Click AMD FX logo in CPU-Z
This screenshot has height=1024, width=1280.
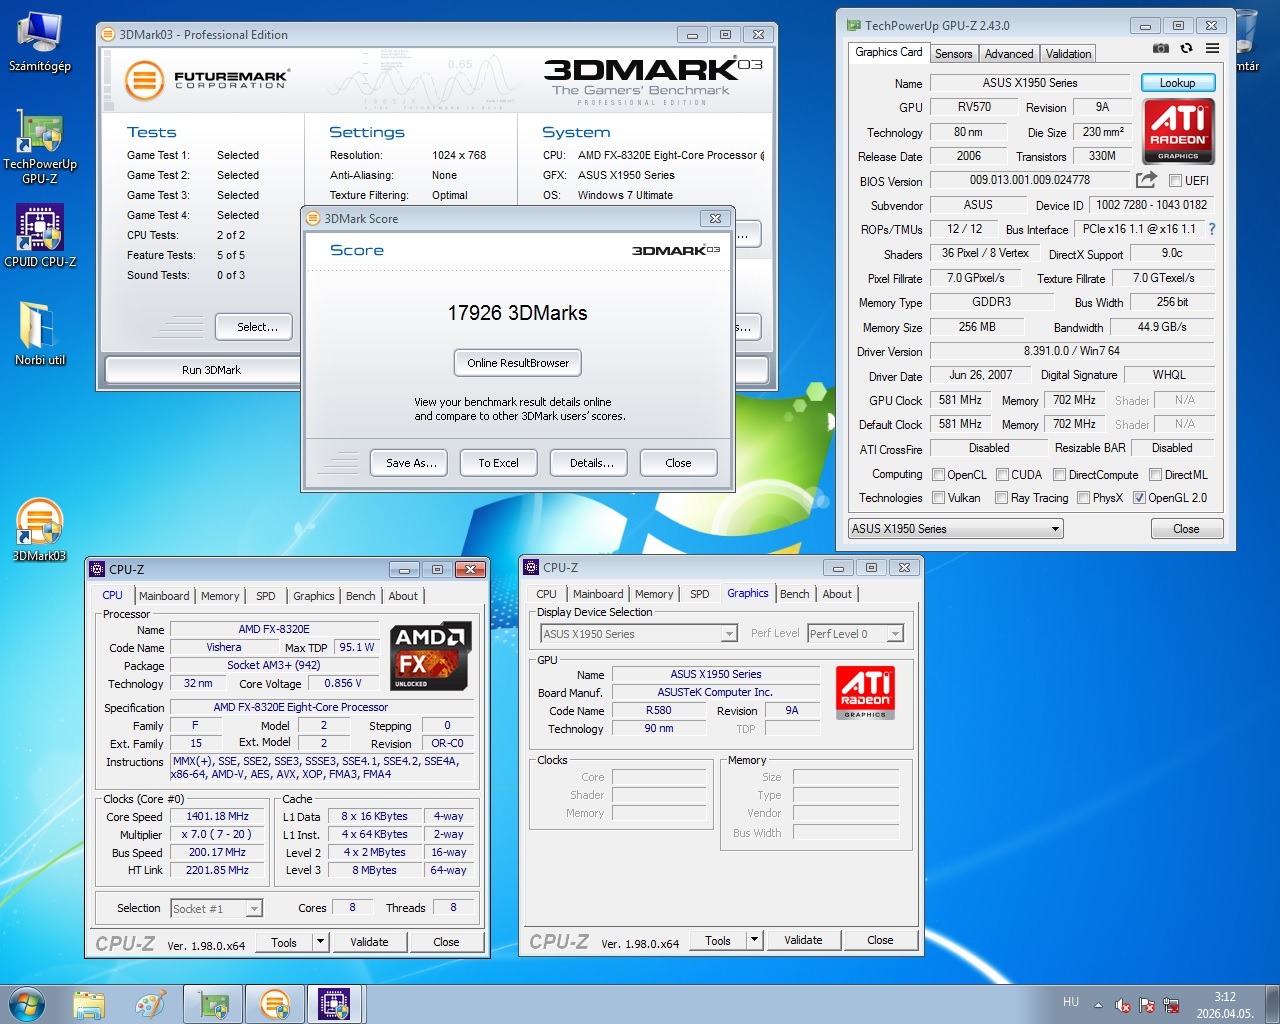pyautogui.click(x=430, y=656)
